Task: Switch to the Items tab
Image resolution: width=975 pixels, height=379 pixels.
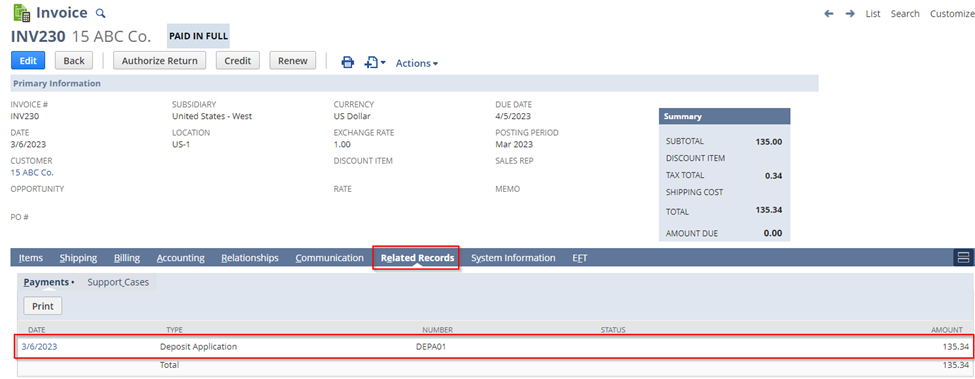Action: pos(30,258)
